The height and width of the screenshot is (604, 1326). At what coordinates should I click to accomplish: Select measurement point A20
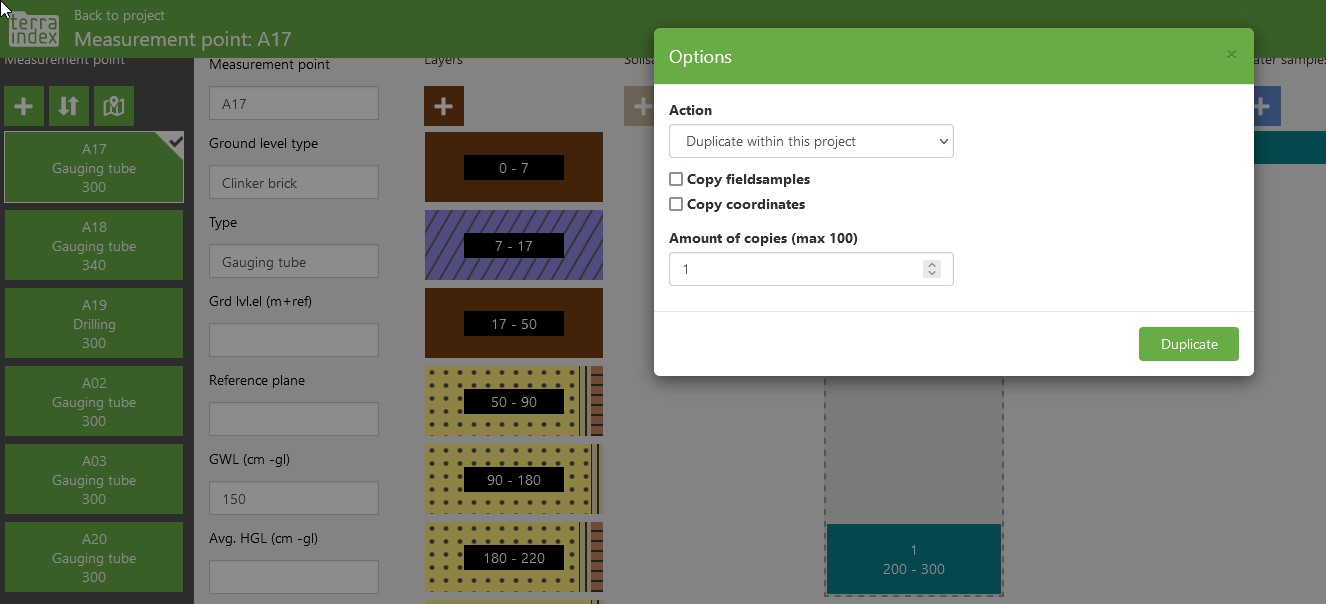94,558
